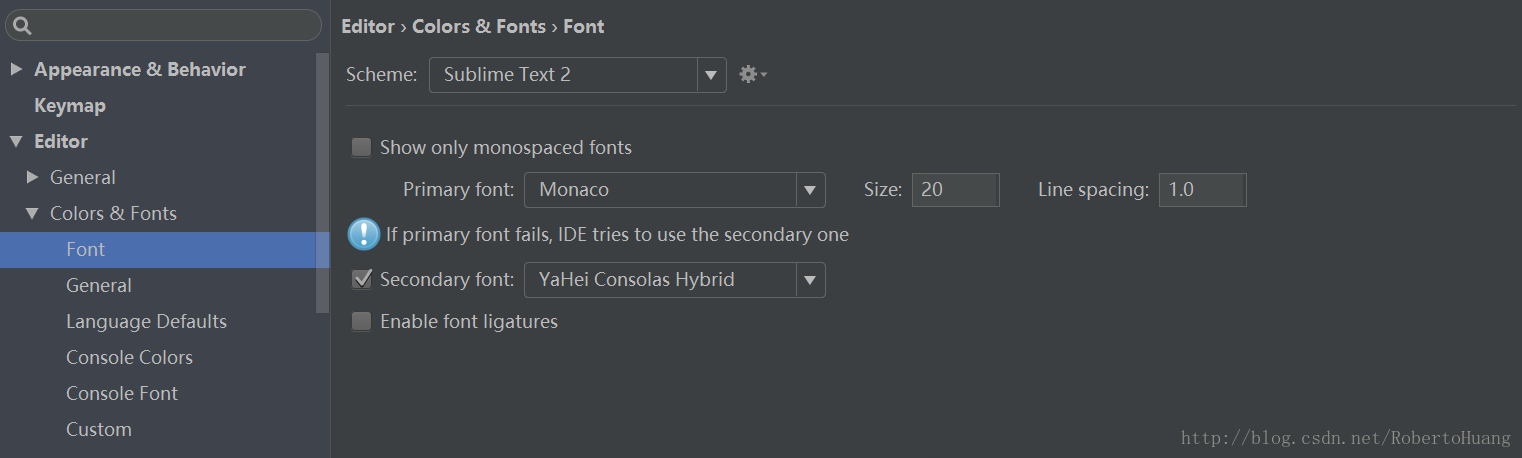Click the sidebar vertical scrollbar
Viewport: 1522px width, 458px height.
coord(322,180)
